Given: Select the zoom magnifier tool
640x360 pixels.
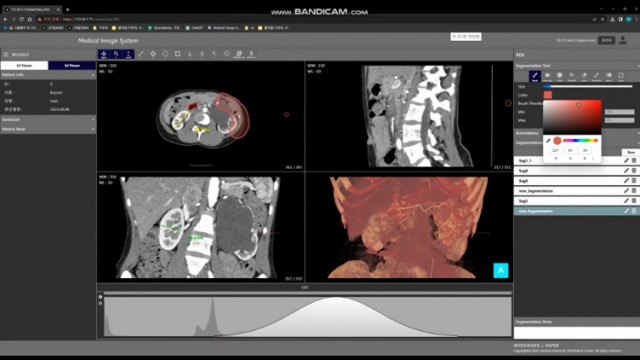Looking at the screenshot, I should coord(116,54).
